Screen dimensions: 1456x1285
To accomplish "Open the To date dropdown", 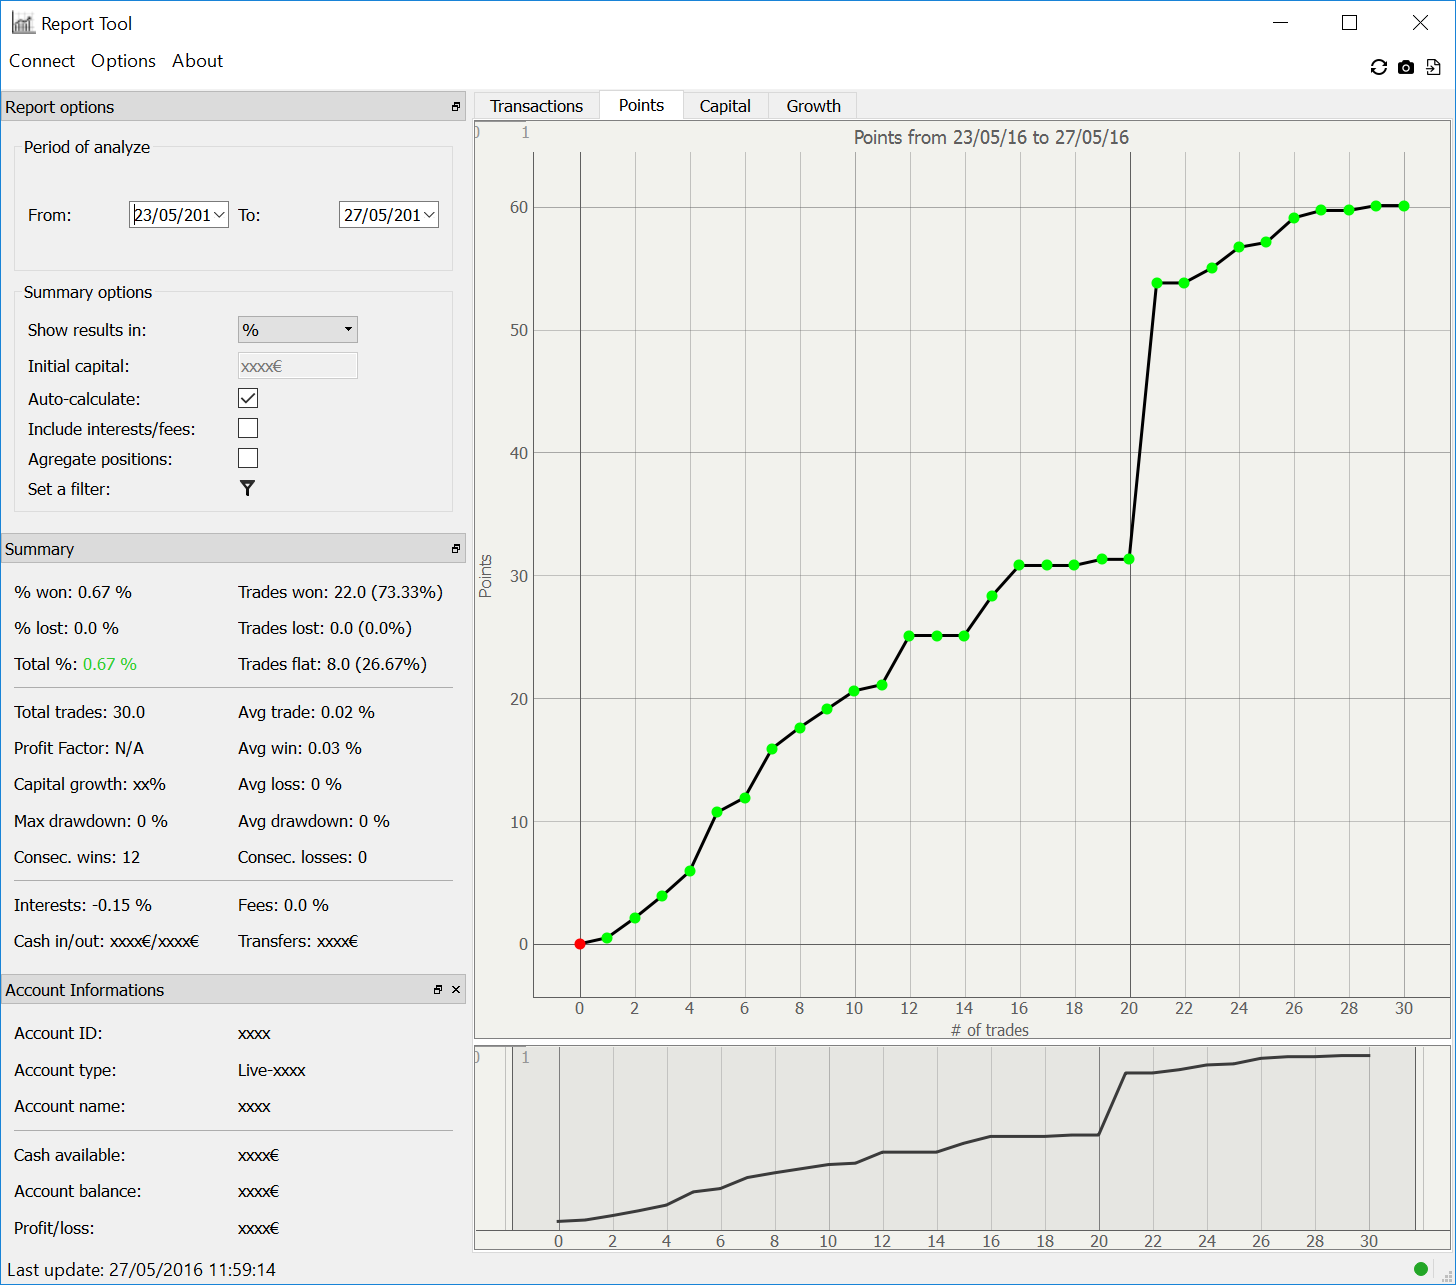I will (x=429, y=215).
